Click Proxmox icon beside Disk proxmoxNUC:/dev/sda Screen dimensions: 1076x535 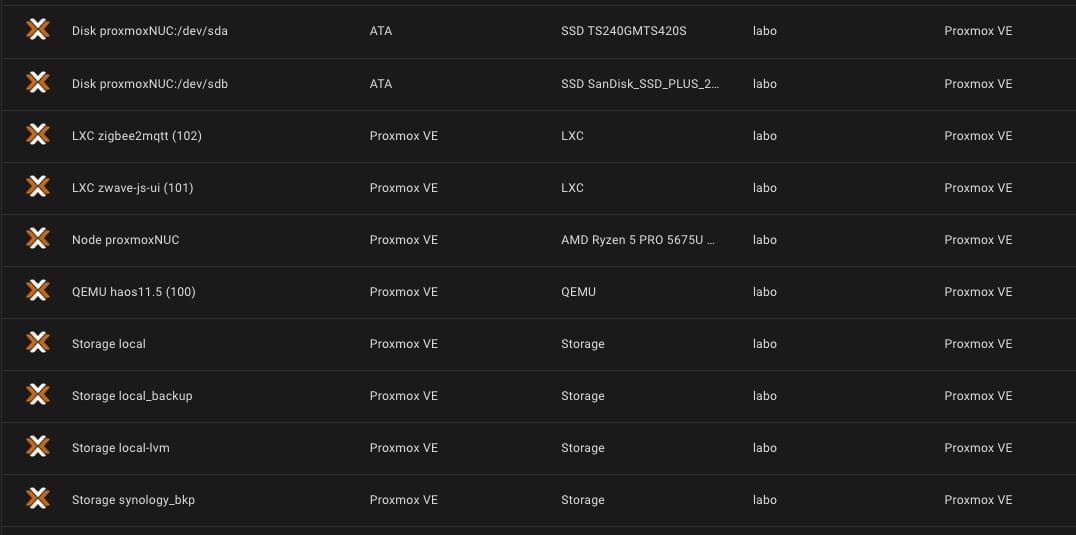click(x=38, y=30)
